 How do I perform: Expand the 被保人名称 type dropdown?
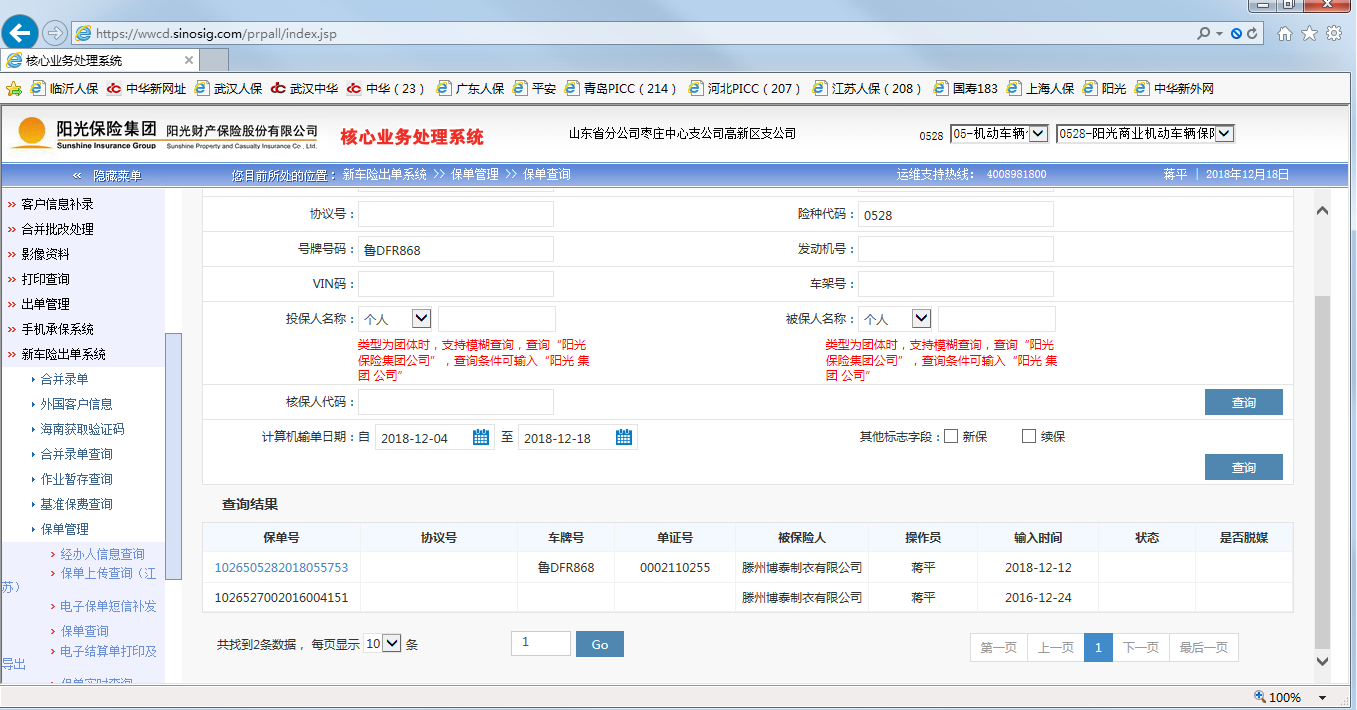tap(921, 318)
